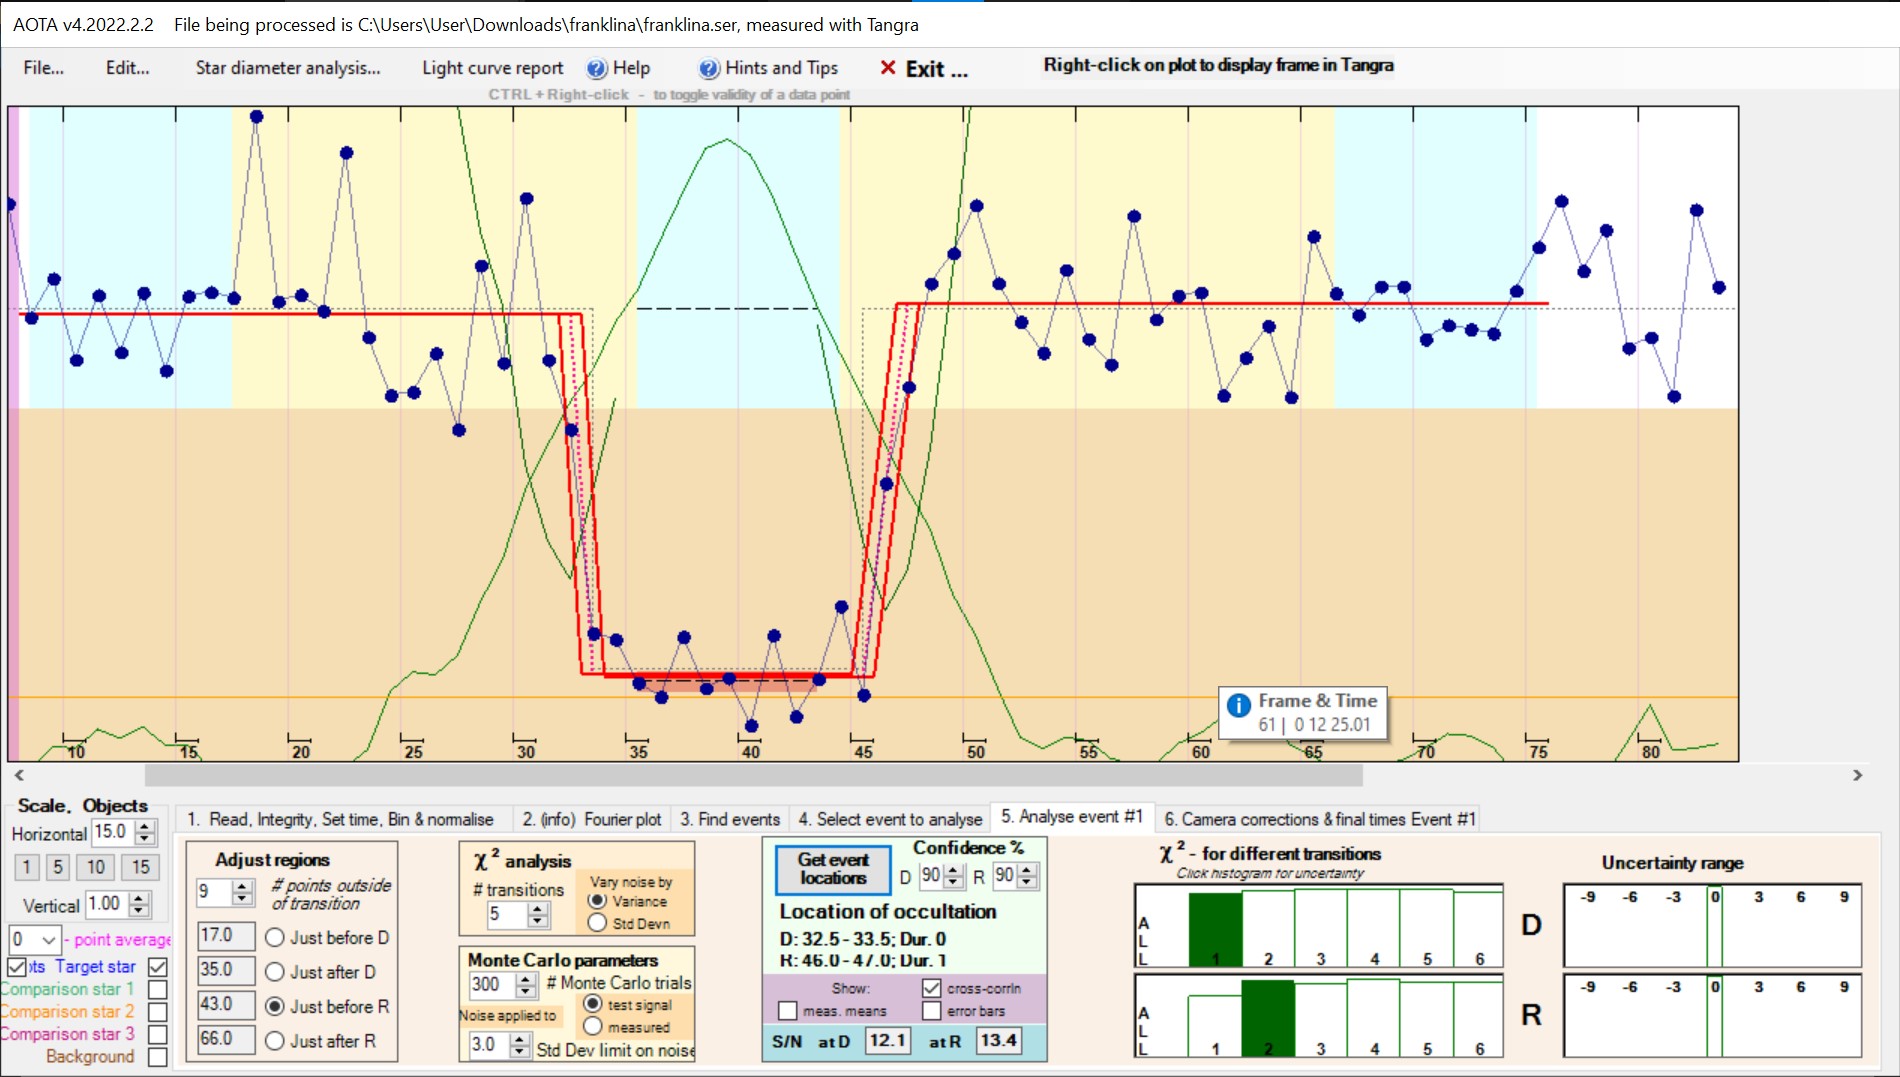Decrease the number of transitions
1900x1077 pixels.
538,920
